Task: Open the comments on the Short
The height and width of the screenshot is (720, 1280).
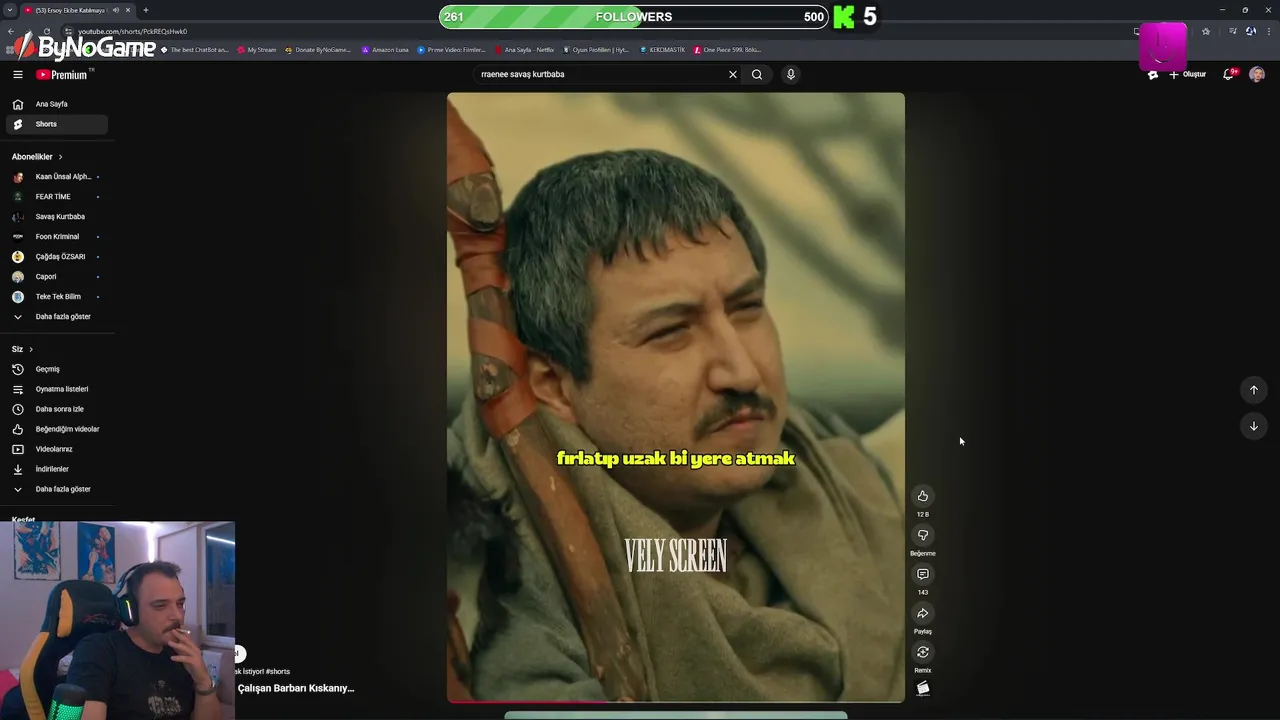Action: (923, 574)
